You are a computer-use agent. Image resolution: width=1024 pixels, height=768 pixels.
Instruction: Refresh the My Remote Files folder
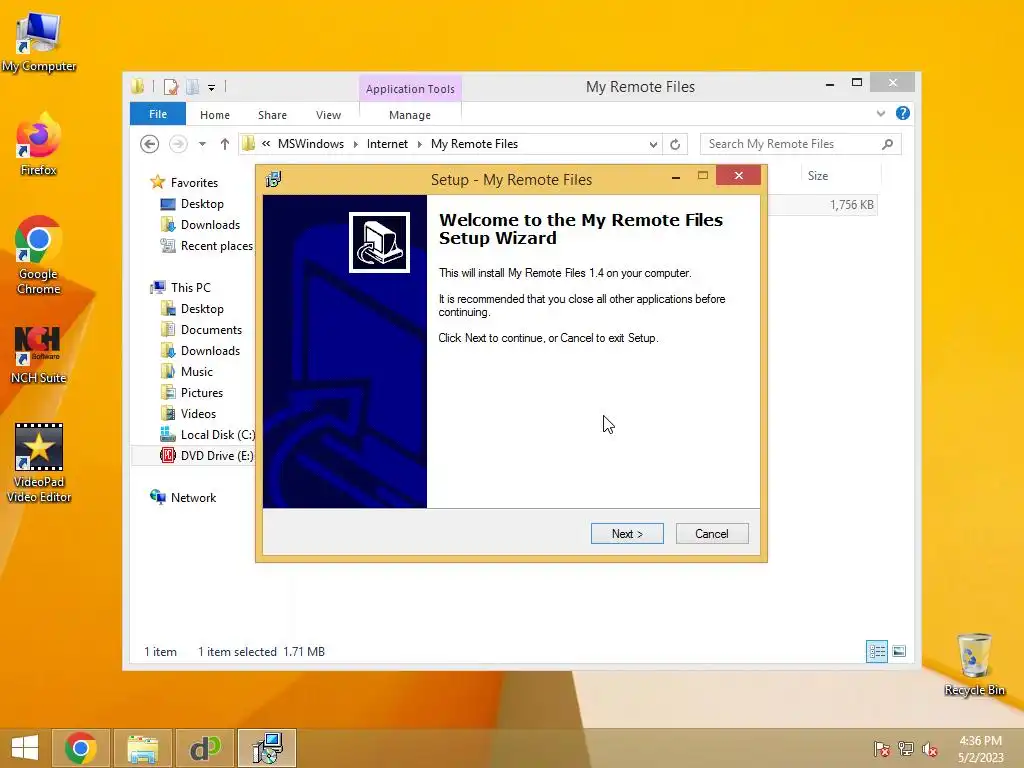675,144
